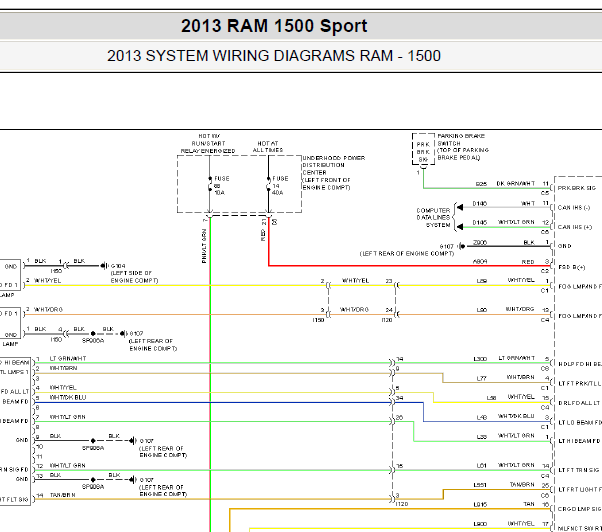Click the 'WHT/ORG' label beside connector pin 24
Screen dimensions: 602x532
[354, 309]
